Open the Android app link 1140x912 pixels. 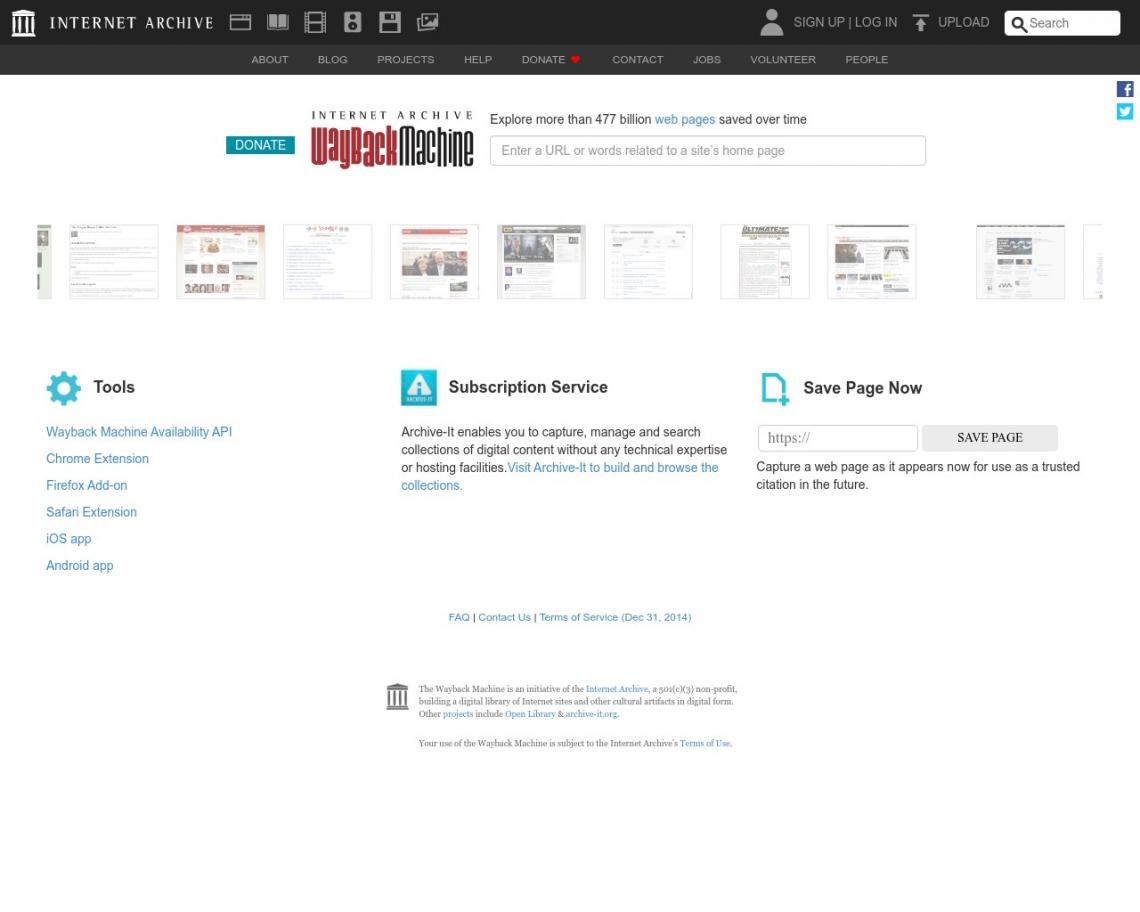click(80, 566)
